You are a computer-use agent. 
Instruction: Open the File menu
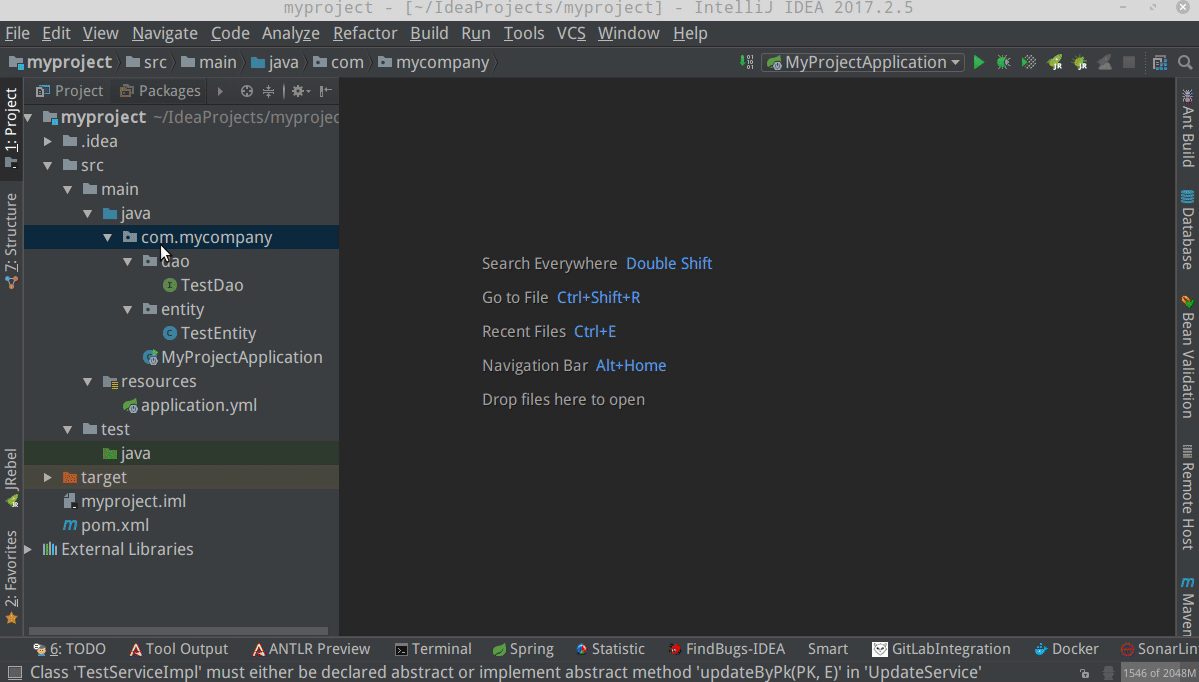click(x=17, y=34)
